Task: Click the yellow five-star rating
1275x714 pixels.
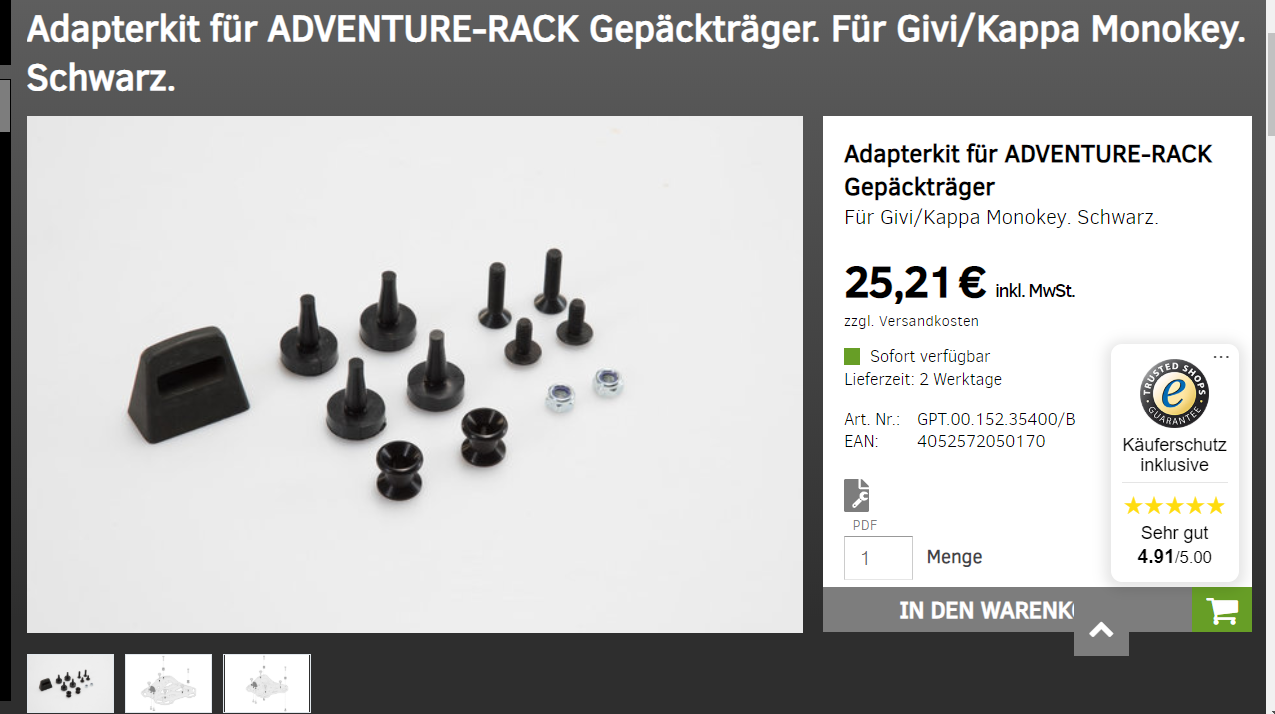Action: [1174, 505]
